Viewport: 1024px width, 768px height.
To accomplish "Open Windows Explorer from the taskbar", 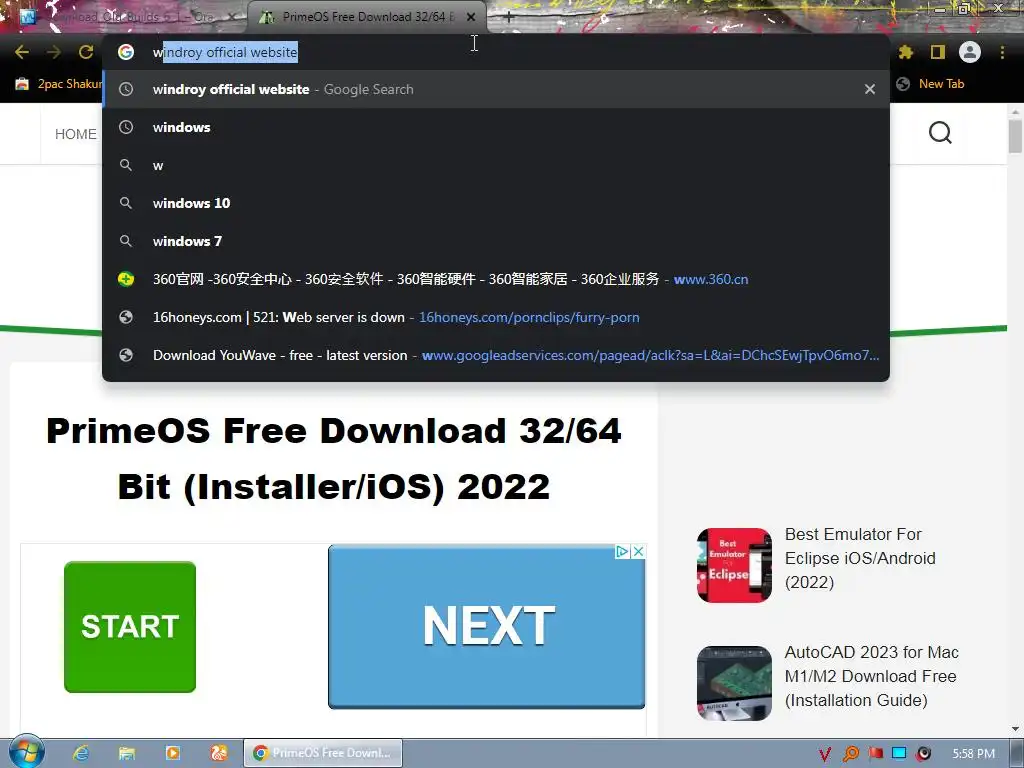I will pyautogui.click(x=127, y=753).
